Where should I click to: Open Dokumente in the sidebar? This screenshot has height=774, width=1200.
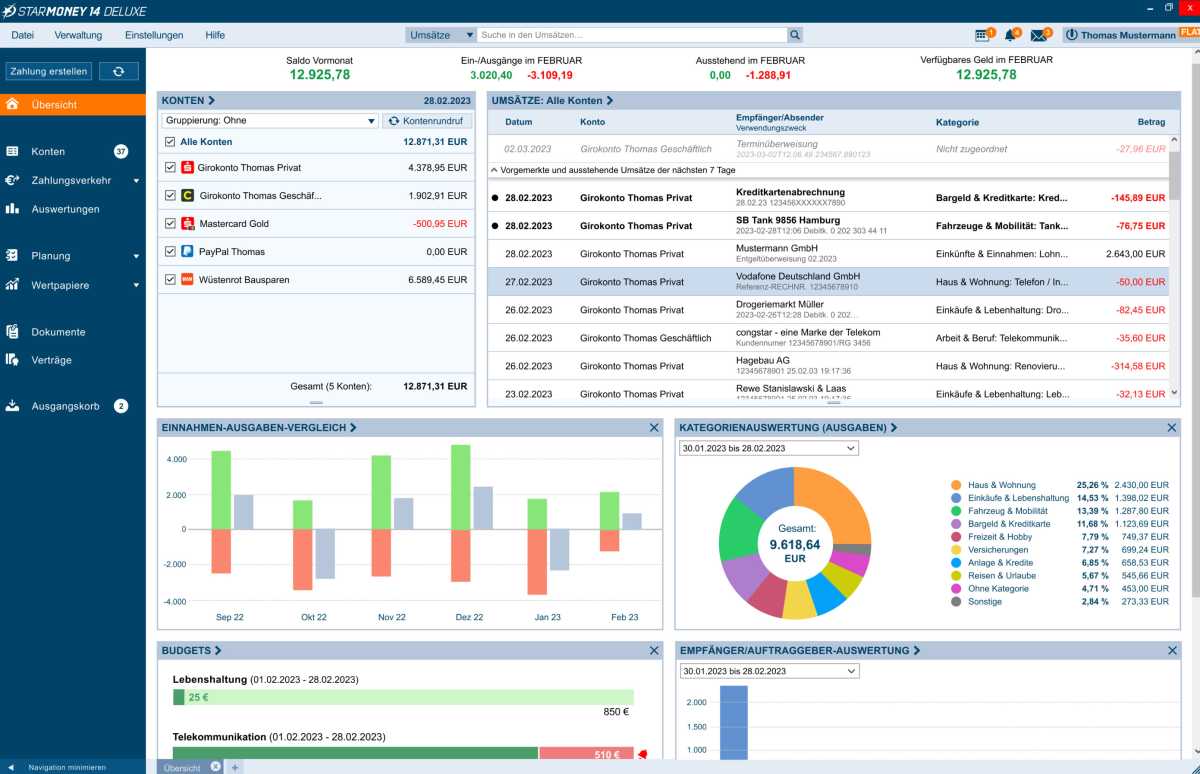pos(58,332)
